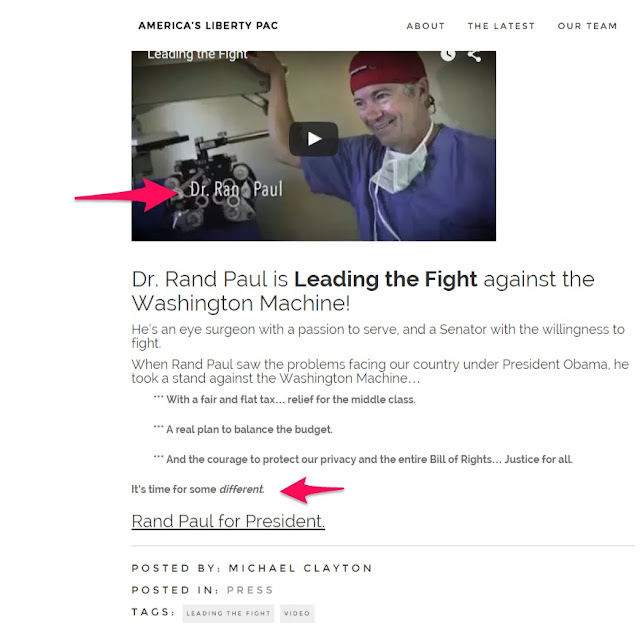Click the eye surgeon paragraph text
Image resolution: width=640 pixels, height=628 pixels.
click(378, 336)
